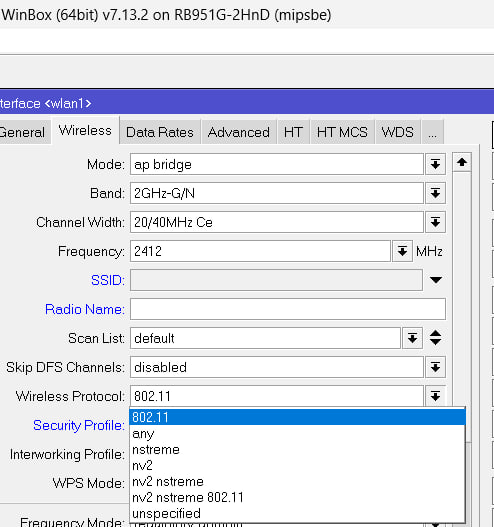494x527 pixels.
Task: Open the WDS tab
Action: coord(398,132)
